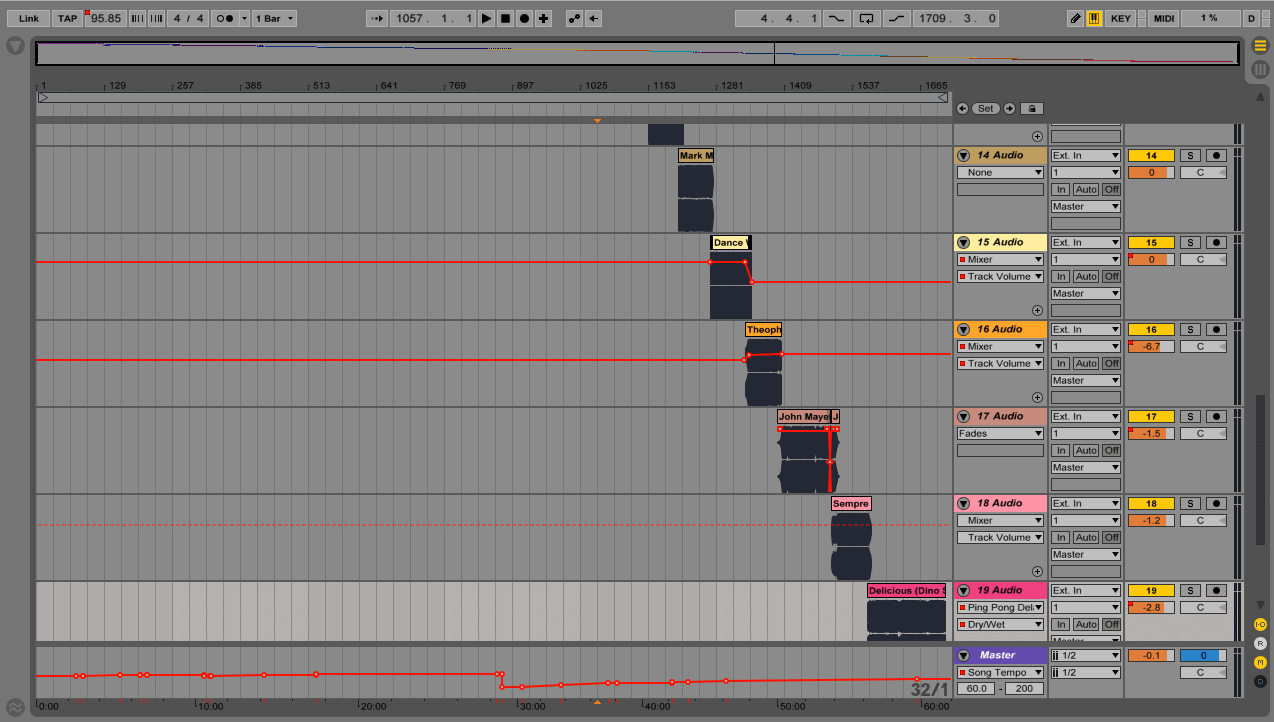Image resolution: width=1274 pixels, height=722 pixels.
Task: Set 17 Audio monitoring to Auto
Action: point(1086,450)
